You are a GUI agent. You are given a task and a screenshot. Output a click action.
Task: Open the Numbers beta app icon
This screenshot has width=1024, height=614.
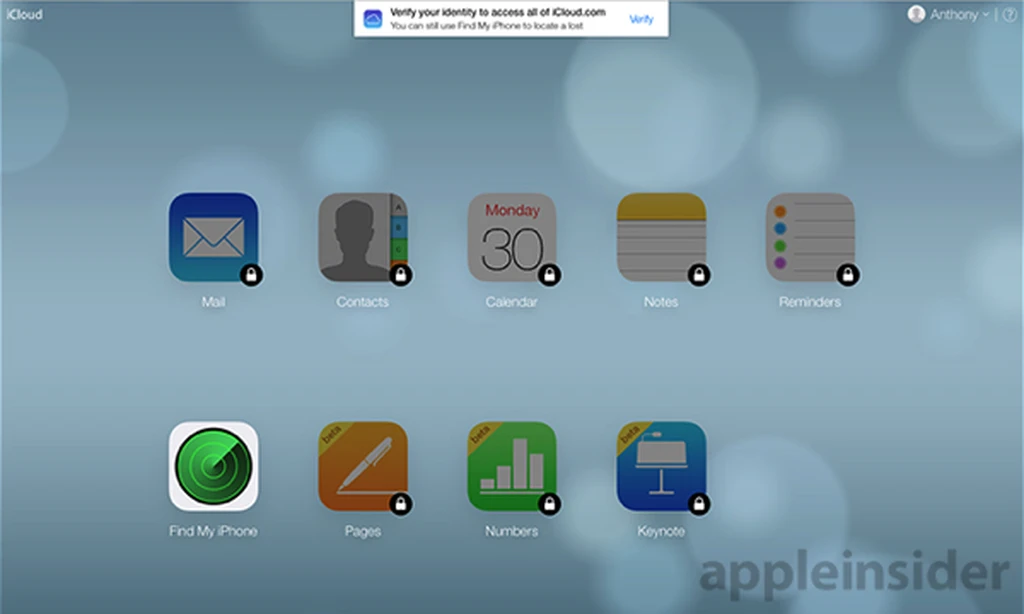coord(511,466)
